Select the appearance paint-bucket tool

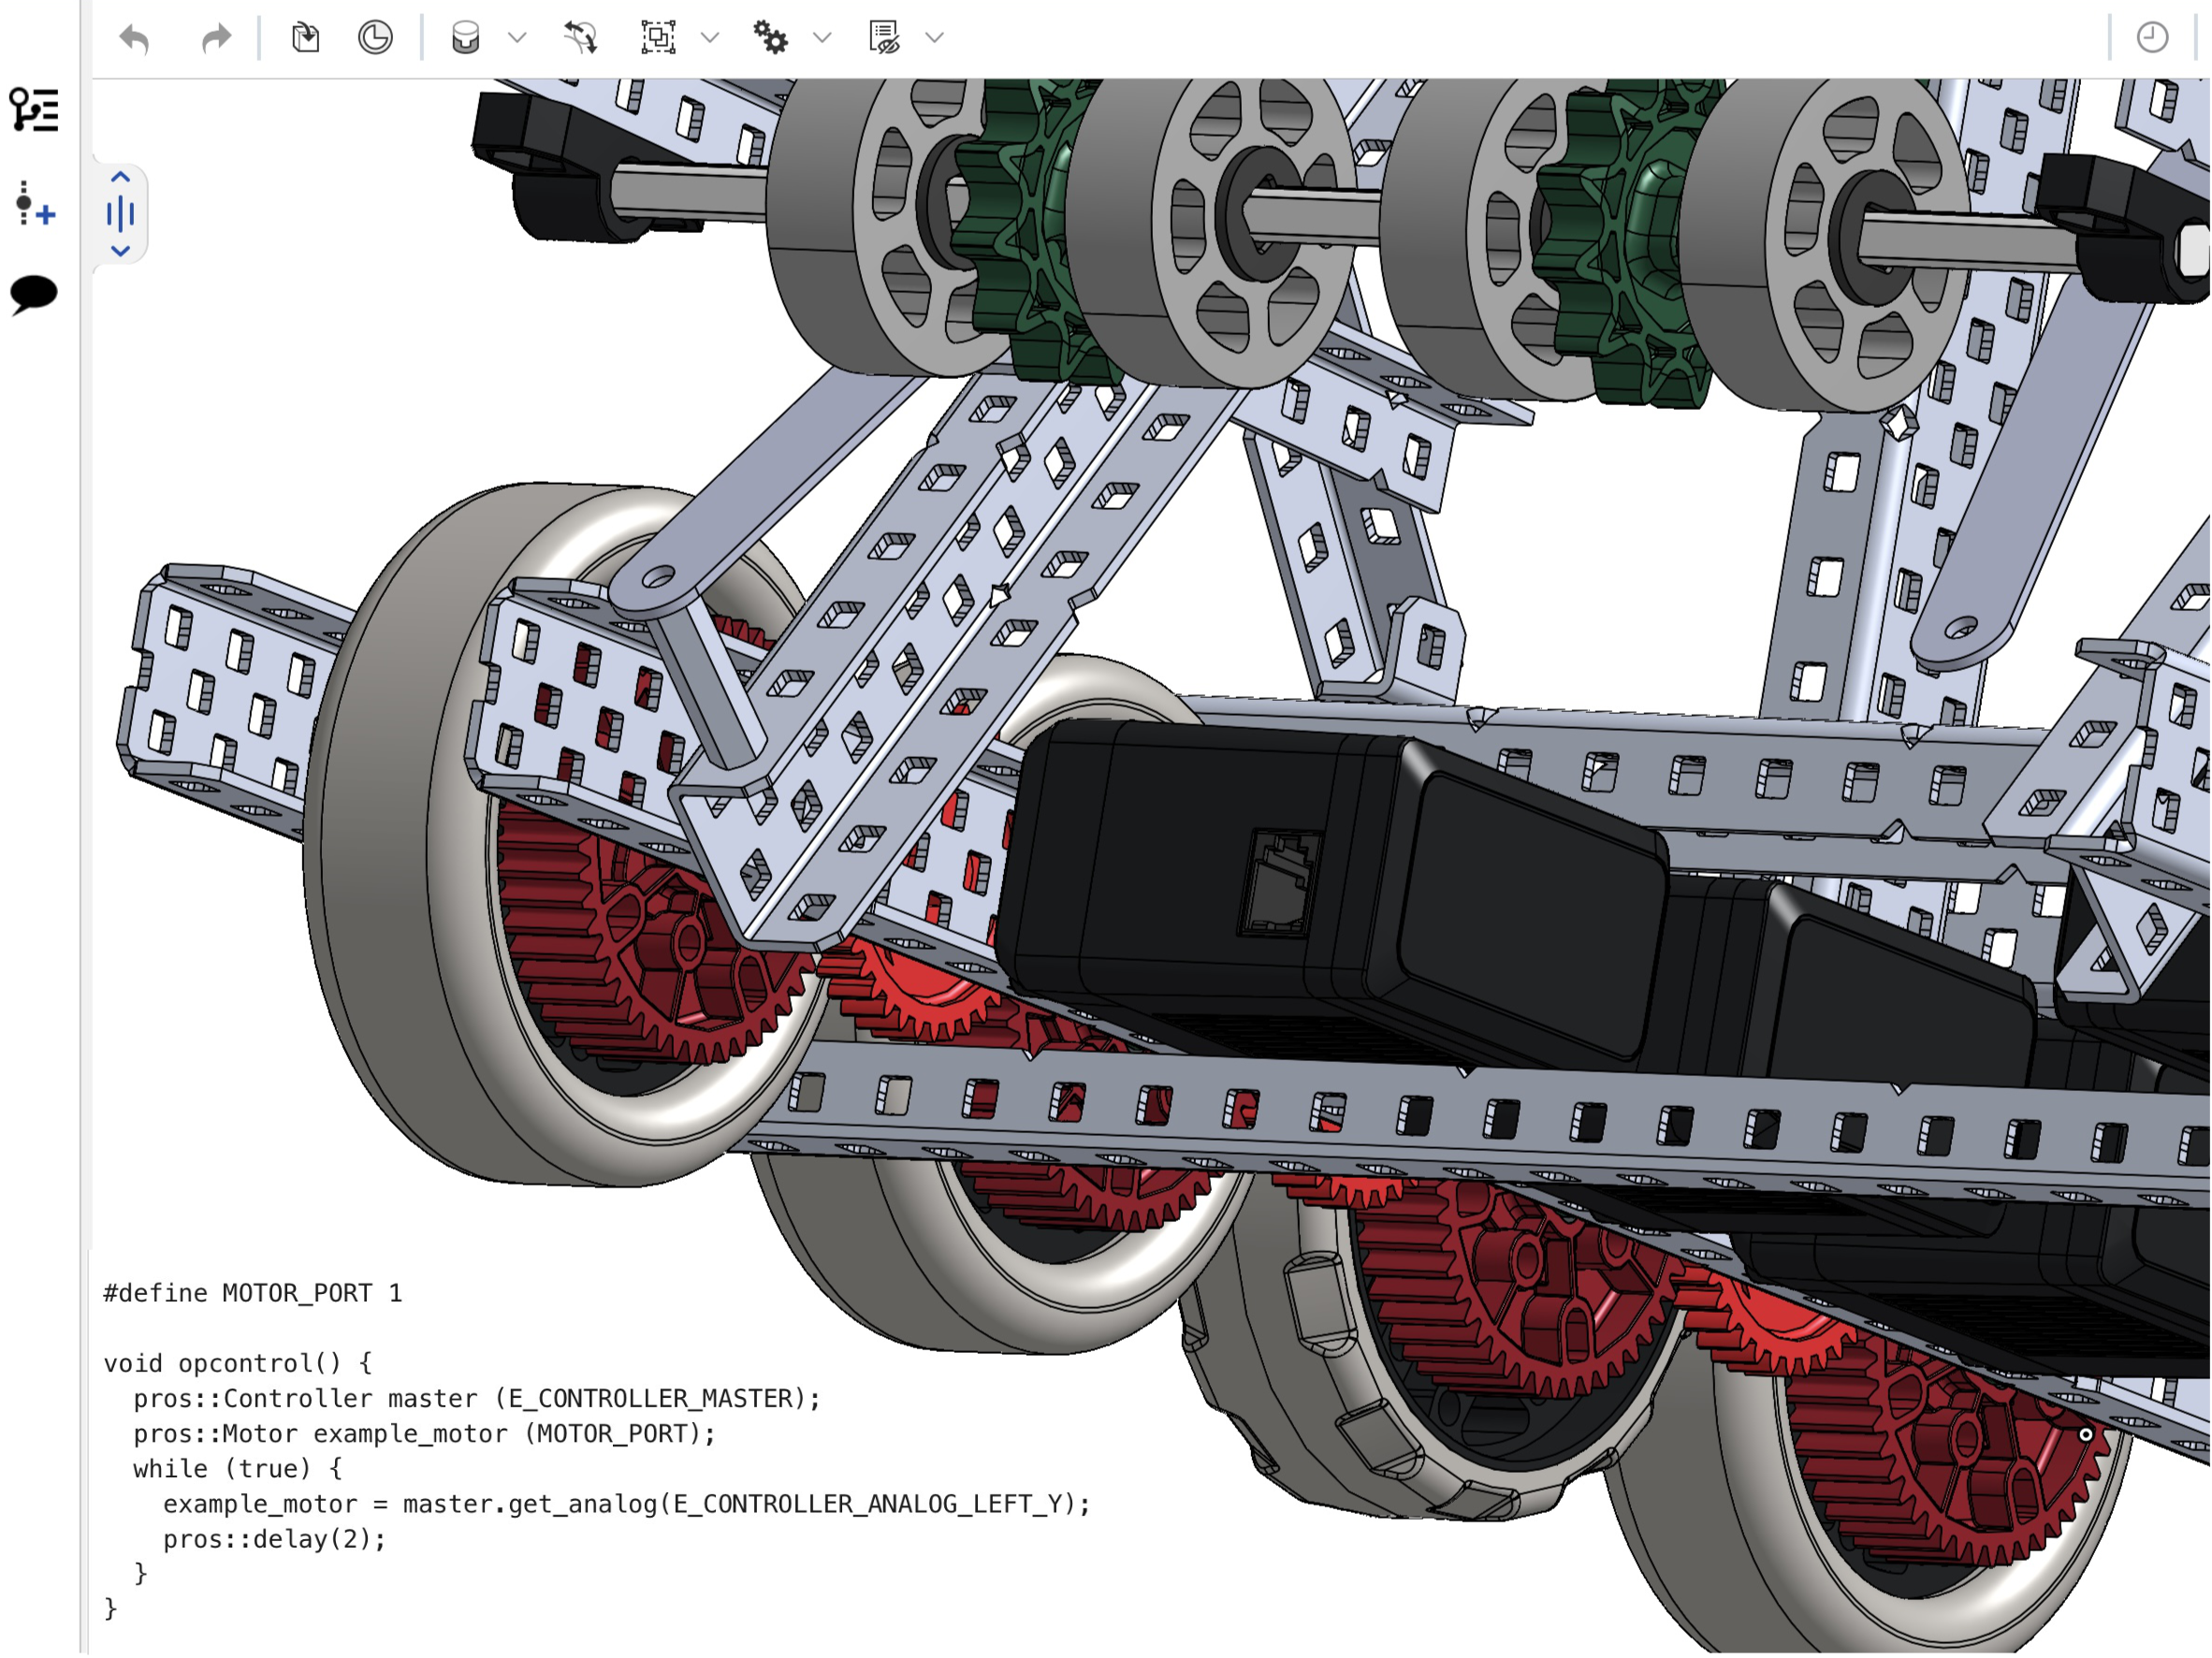464,38
